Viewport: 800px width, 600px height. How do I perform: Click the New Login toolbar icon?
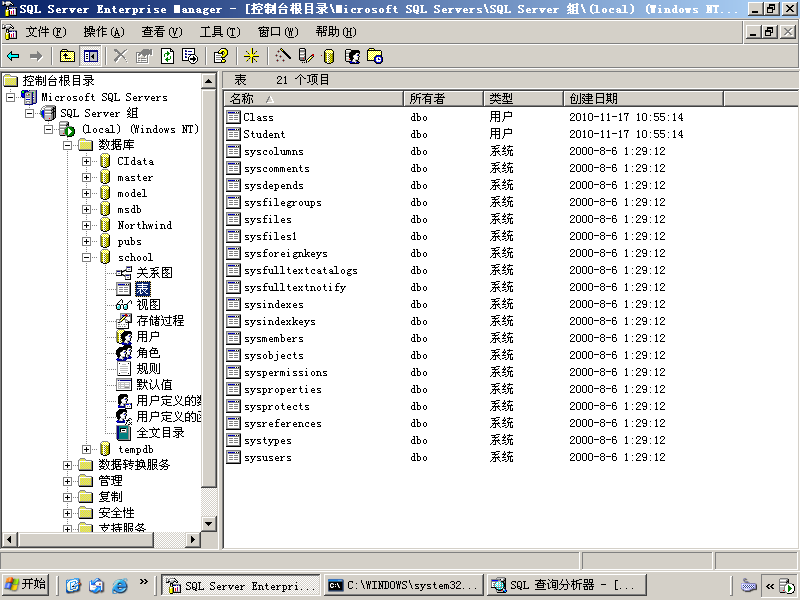[x=352, y=56]
